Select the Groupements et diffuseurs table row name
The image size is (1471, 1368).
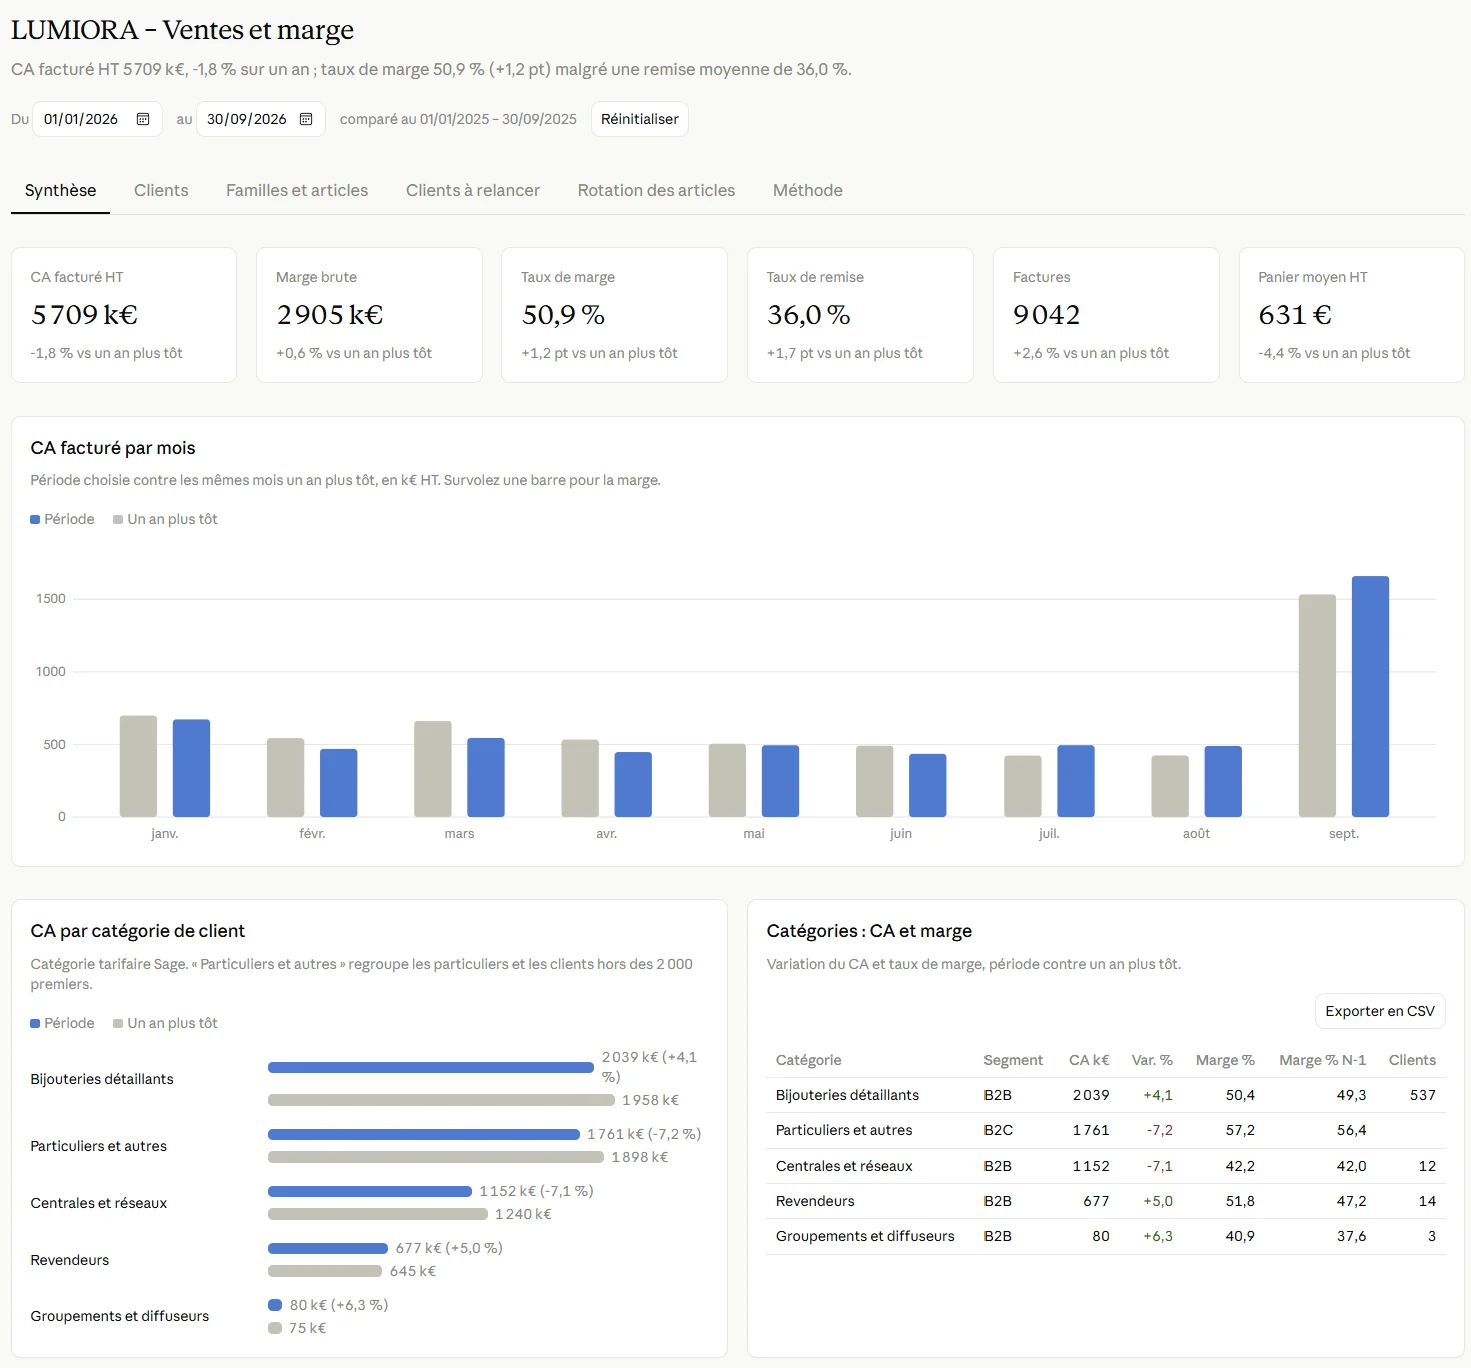coord(865,1236)
